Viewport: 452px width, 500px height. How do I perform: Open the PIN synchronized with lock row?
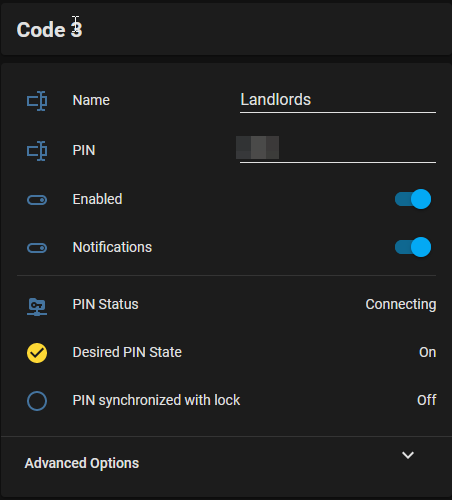pyautogui.click(x=227, y=401)
